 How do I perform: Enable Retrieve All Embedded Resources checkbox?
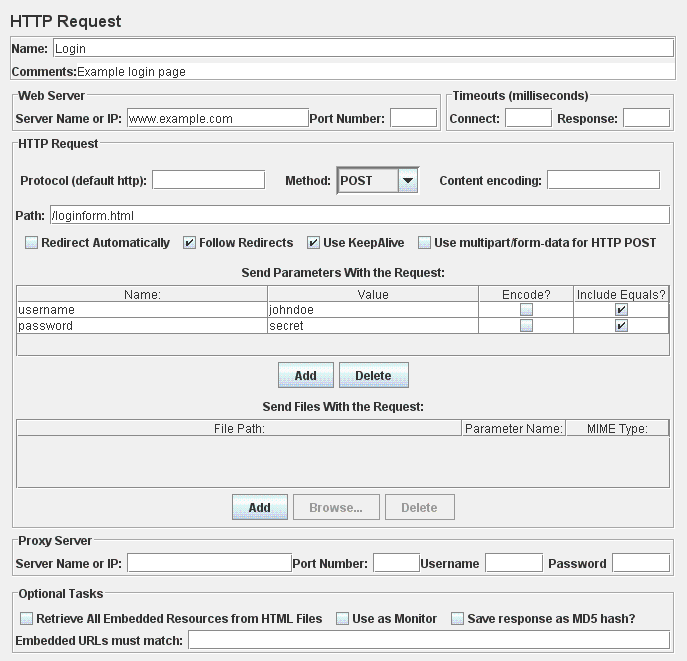(x=27, y=619)
